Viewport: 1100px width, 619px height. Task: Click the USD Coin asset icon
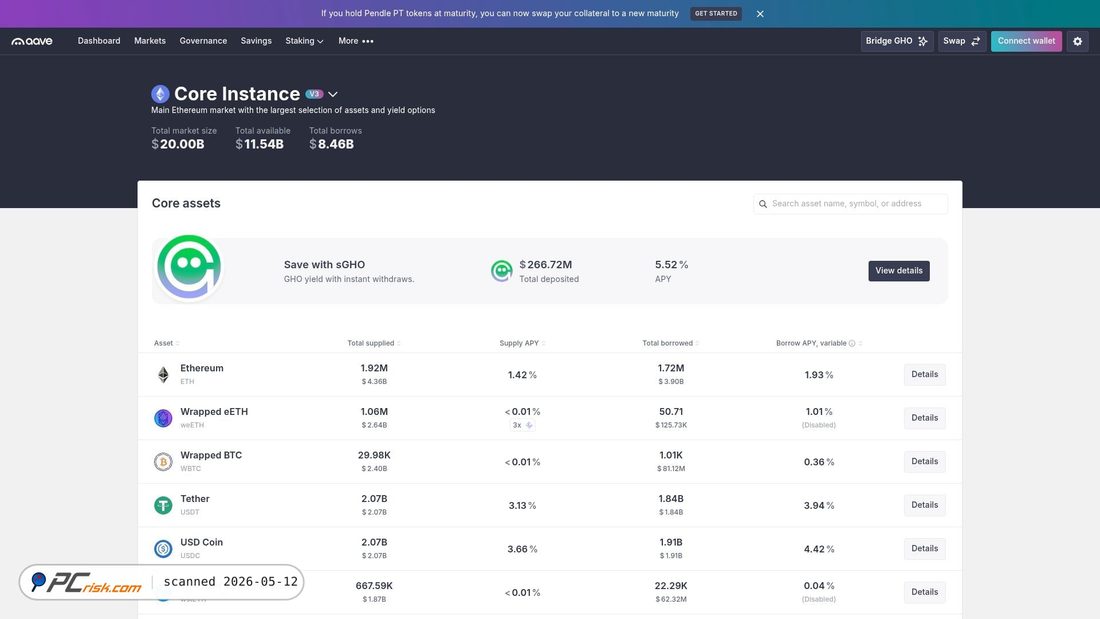pyautogui.click(x=163, y=549)
